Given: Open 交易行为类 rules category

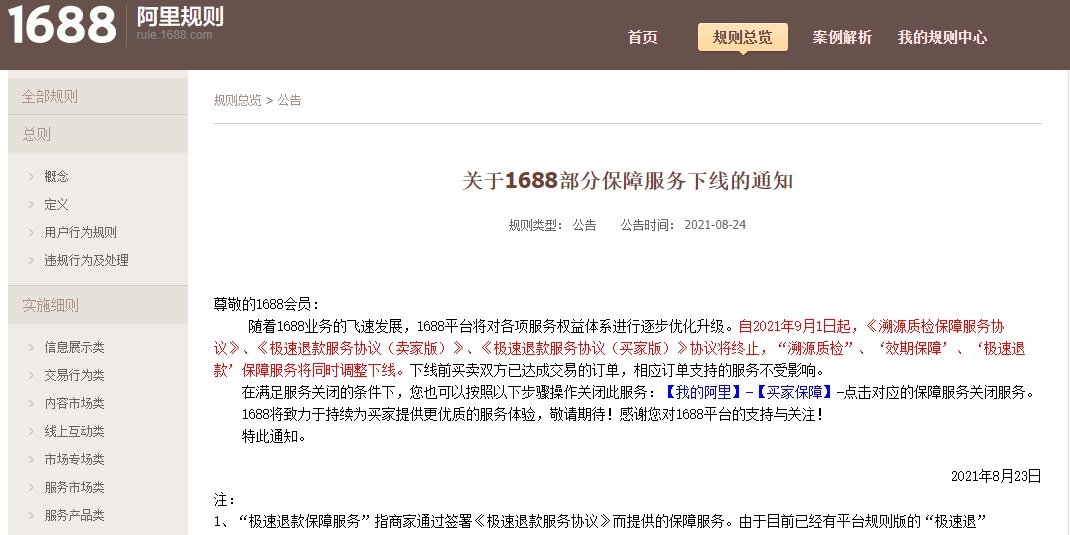Looking at the screenshot, I should click(74, 375).
